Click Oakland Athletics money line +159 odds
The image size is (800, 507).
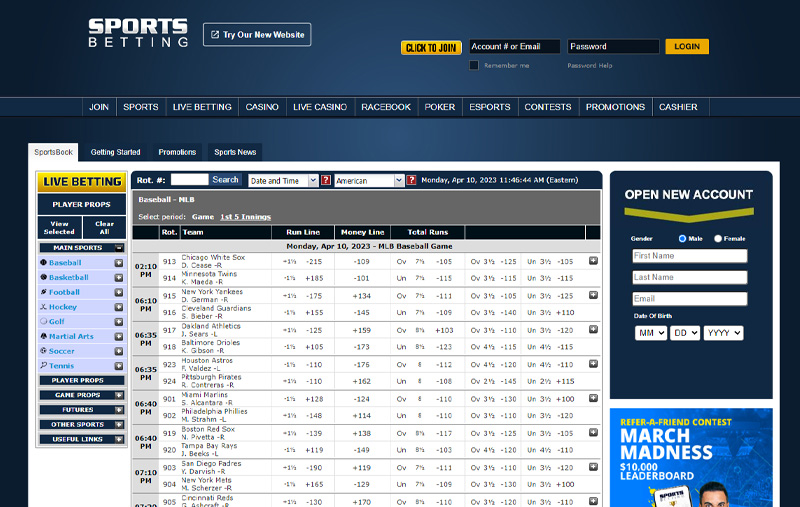pos(361,330)
